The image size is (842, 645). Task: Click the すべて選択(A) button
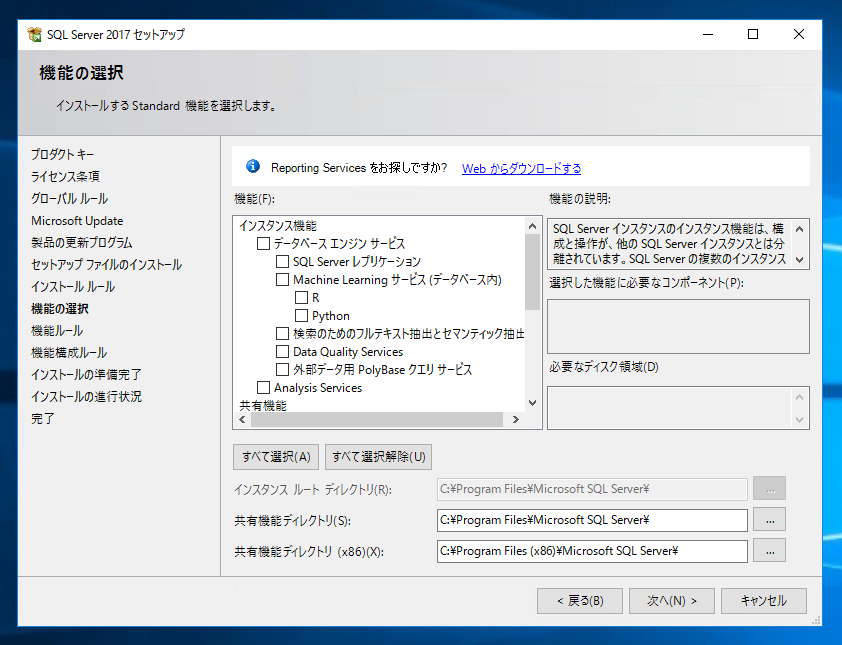[x=276, y=457]
